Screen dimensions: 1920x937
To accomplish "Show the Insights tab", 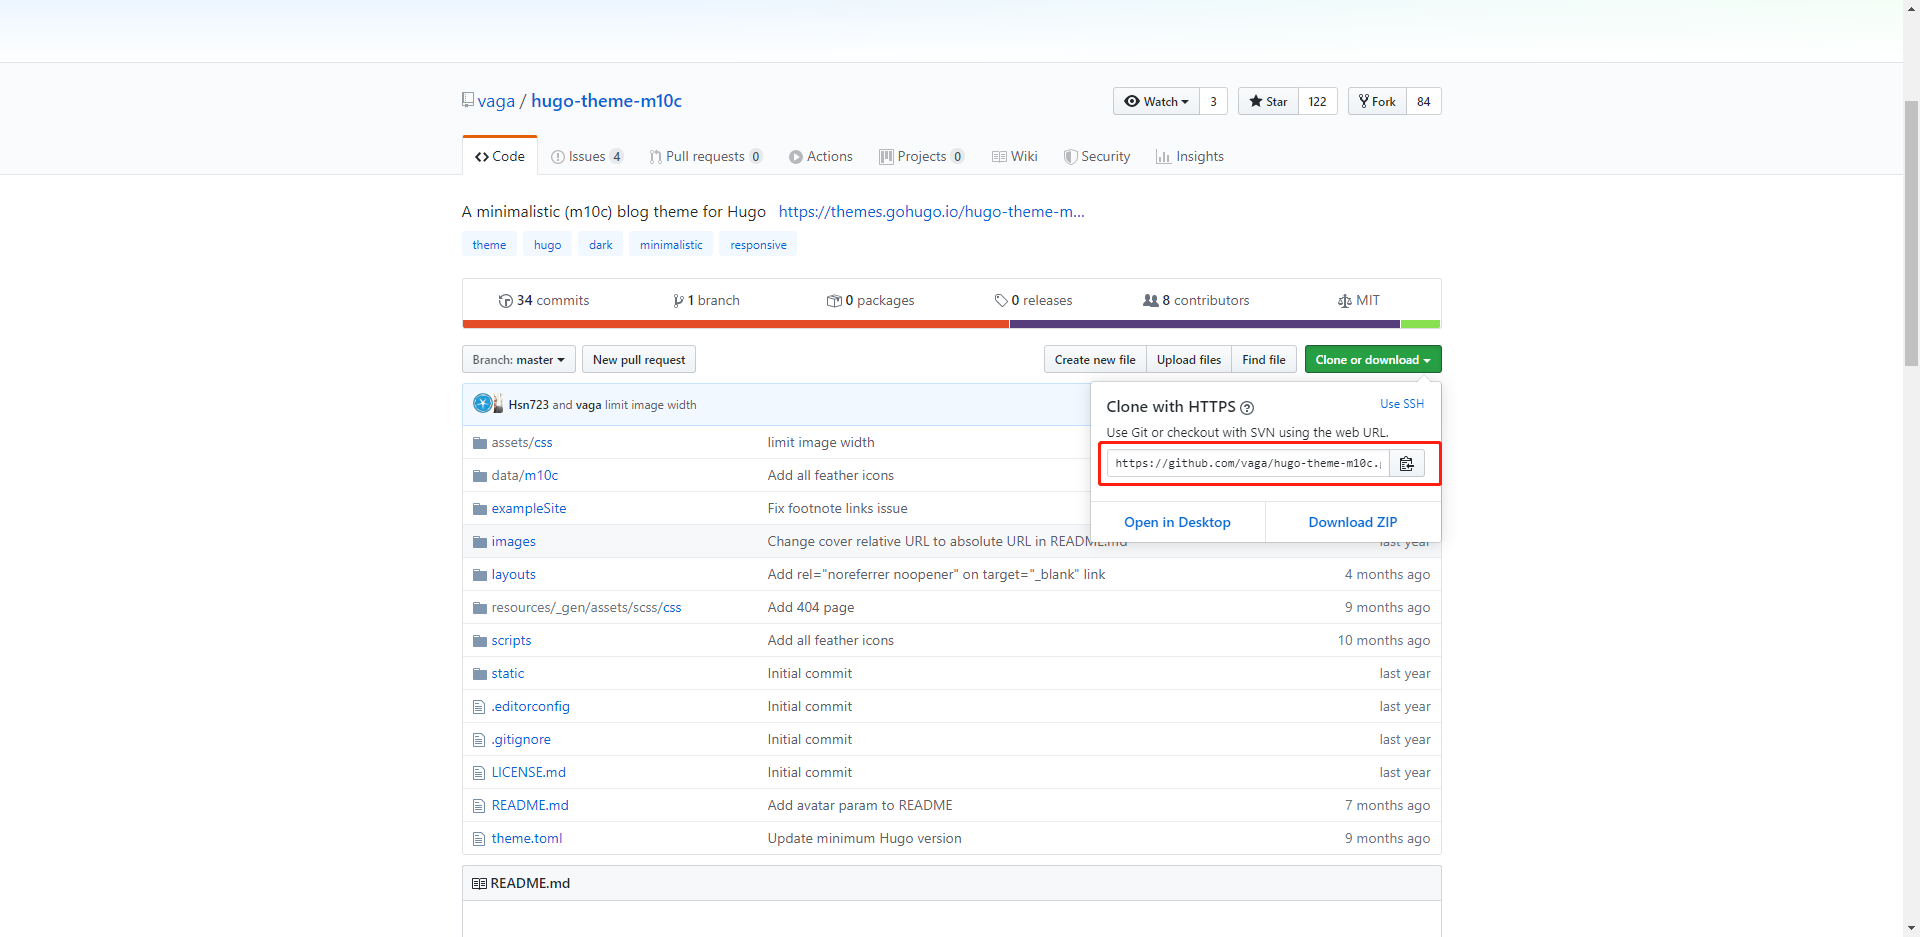I will (x=1190, y=156).
